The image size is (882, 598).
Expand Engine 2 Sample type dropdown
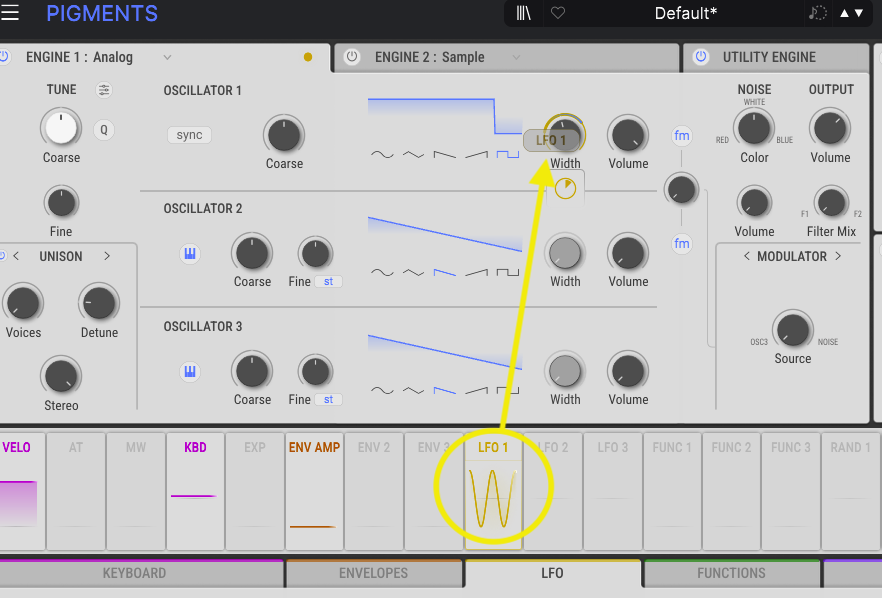click(x=516, y=57)
